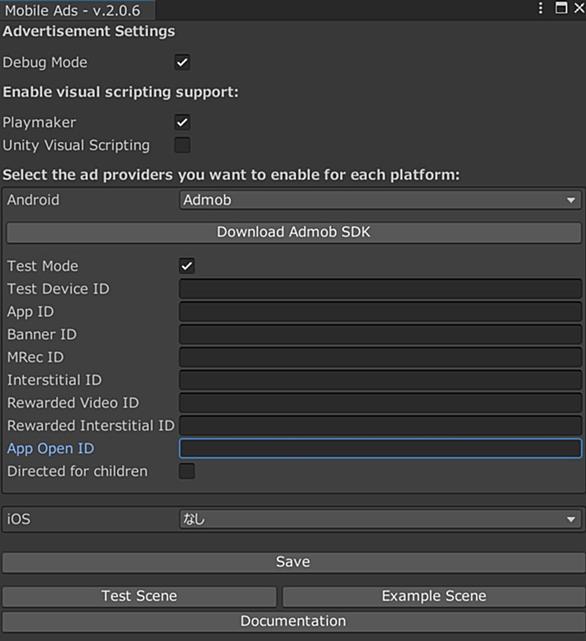The image size is (586, 641).
Task: Save the advertisement settings
Action: pos(293,562)
